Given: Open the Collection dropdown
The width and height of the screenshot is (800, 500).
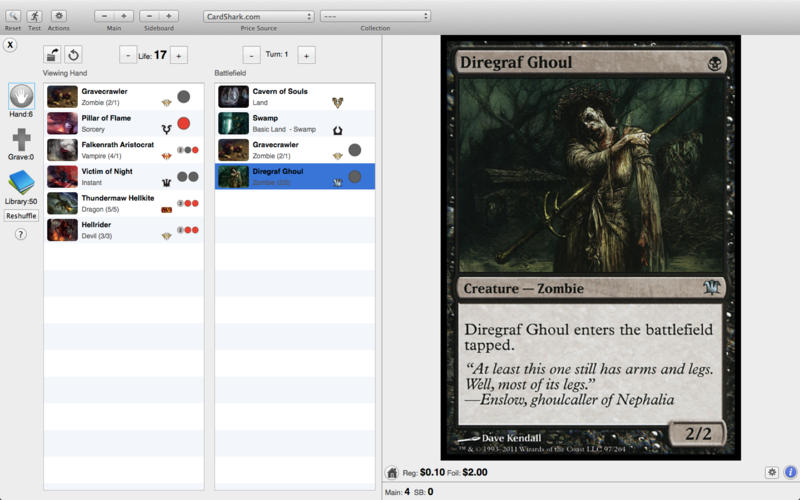Looking at the screenshot, I should point(375,16).
